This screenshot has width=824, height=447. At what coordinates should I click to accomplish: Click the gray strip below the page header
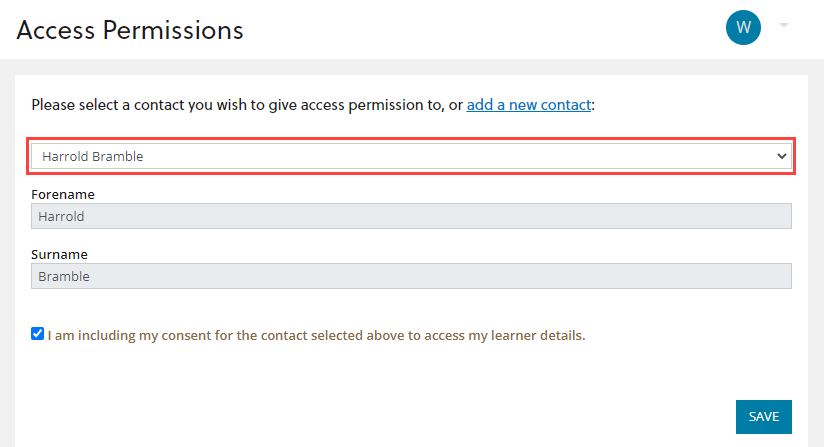412,67
